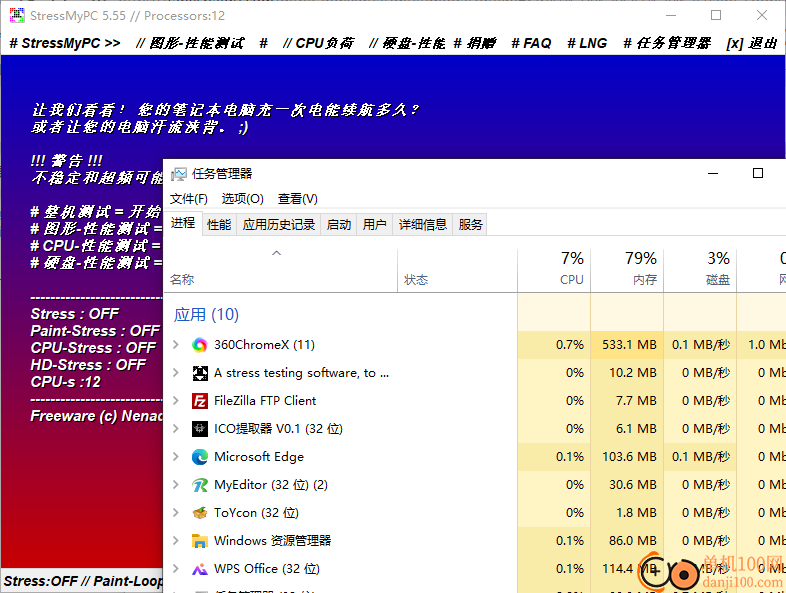The height and width of the screenshot is (593, 786).
Task: Expand the FileZilla FTP Client row
Action: tap(176, 401)
